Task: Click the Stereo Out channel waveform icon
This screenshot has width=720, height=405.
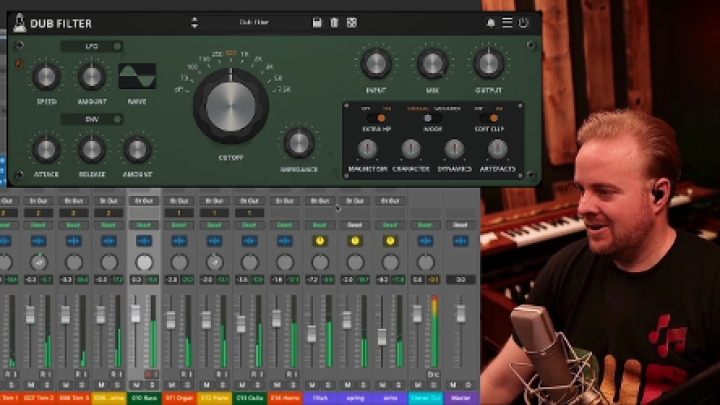Action: coord(425,241)
